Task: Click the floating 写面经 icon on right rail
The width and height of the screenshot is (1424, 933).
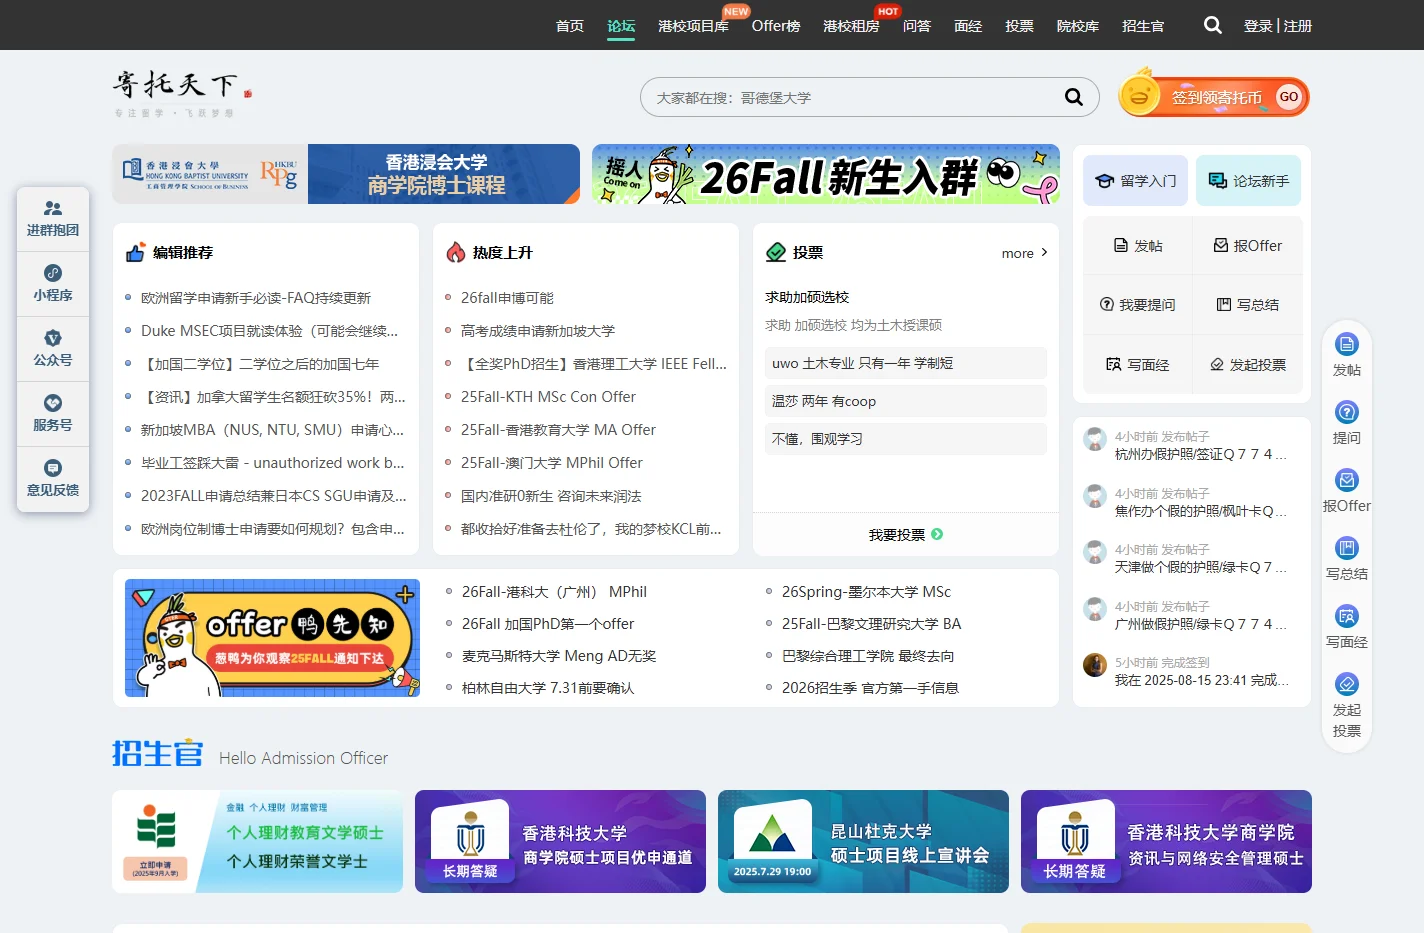Action: [x=1347, y=616]
